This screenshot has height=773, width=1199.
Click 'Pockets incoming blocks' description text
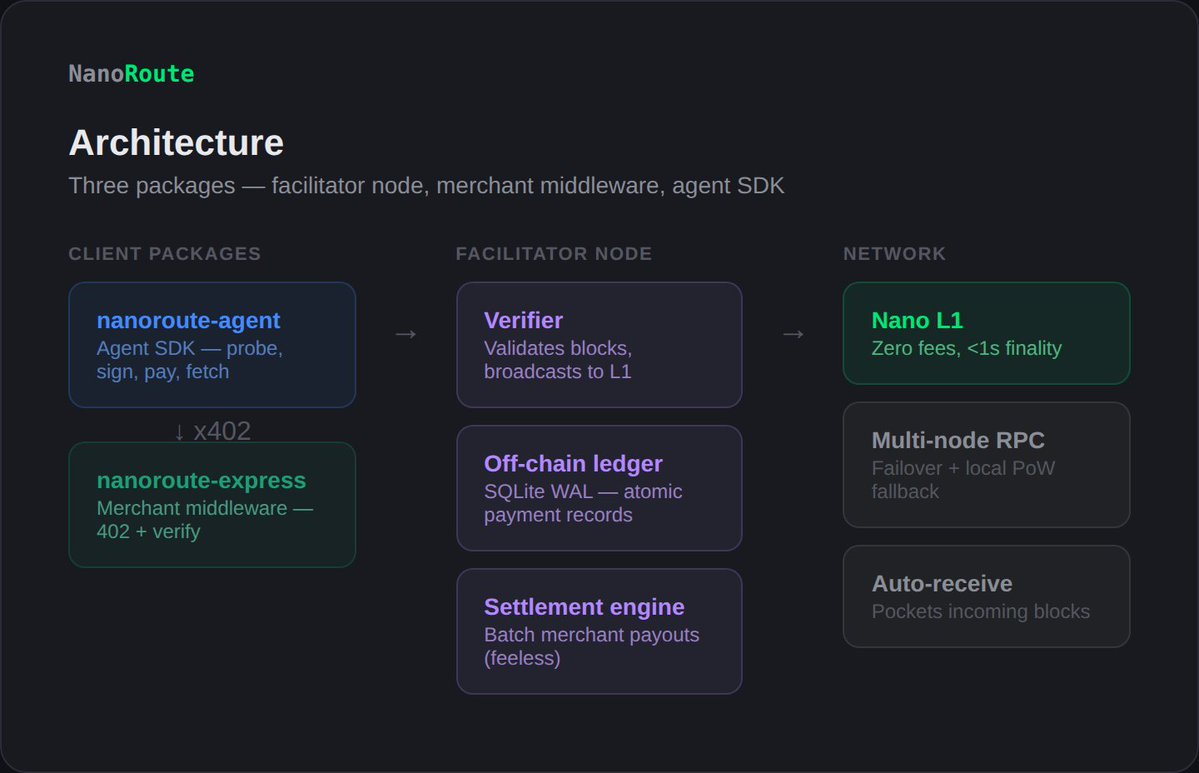pos(980,611)
